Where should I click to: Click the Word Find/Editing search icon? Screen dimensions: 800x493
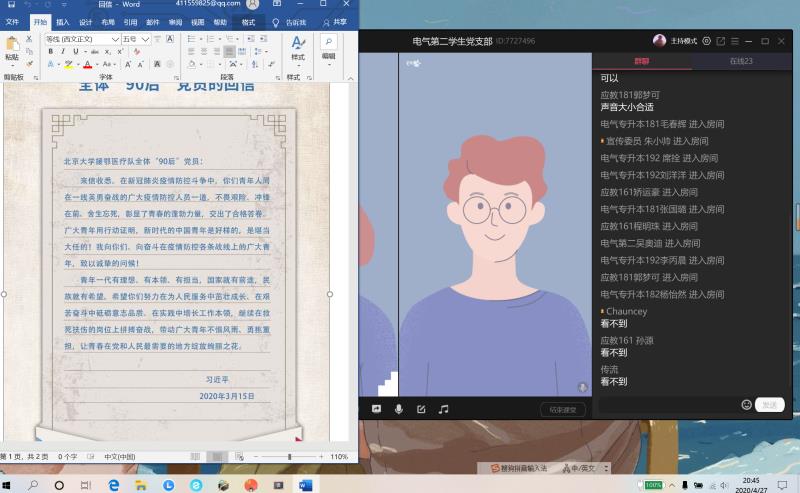pyautogui.click(x=329, y=45)
